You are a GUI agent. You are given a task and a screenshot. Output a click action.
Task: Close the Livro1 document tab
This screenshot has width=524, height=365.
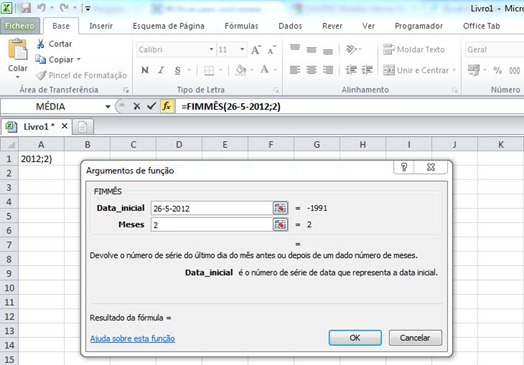pos(64,126)
